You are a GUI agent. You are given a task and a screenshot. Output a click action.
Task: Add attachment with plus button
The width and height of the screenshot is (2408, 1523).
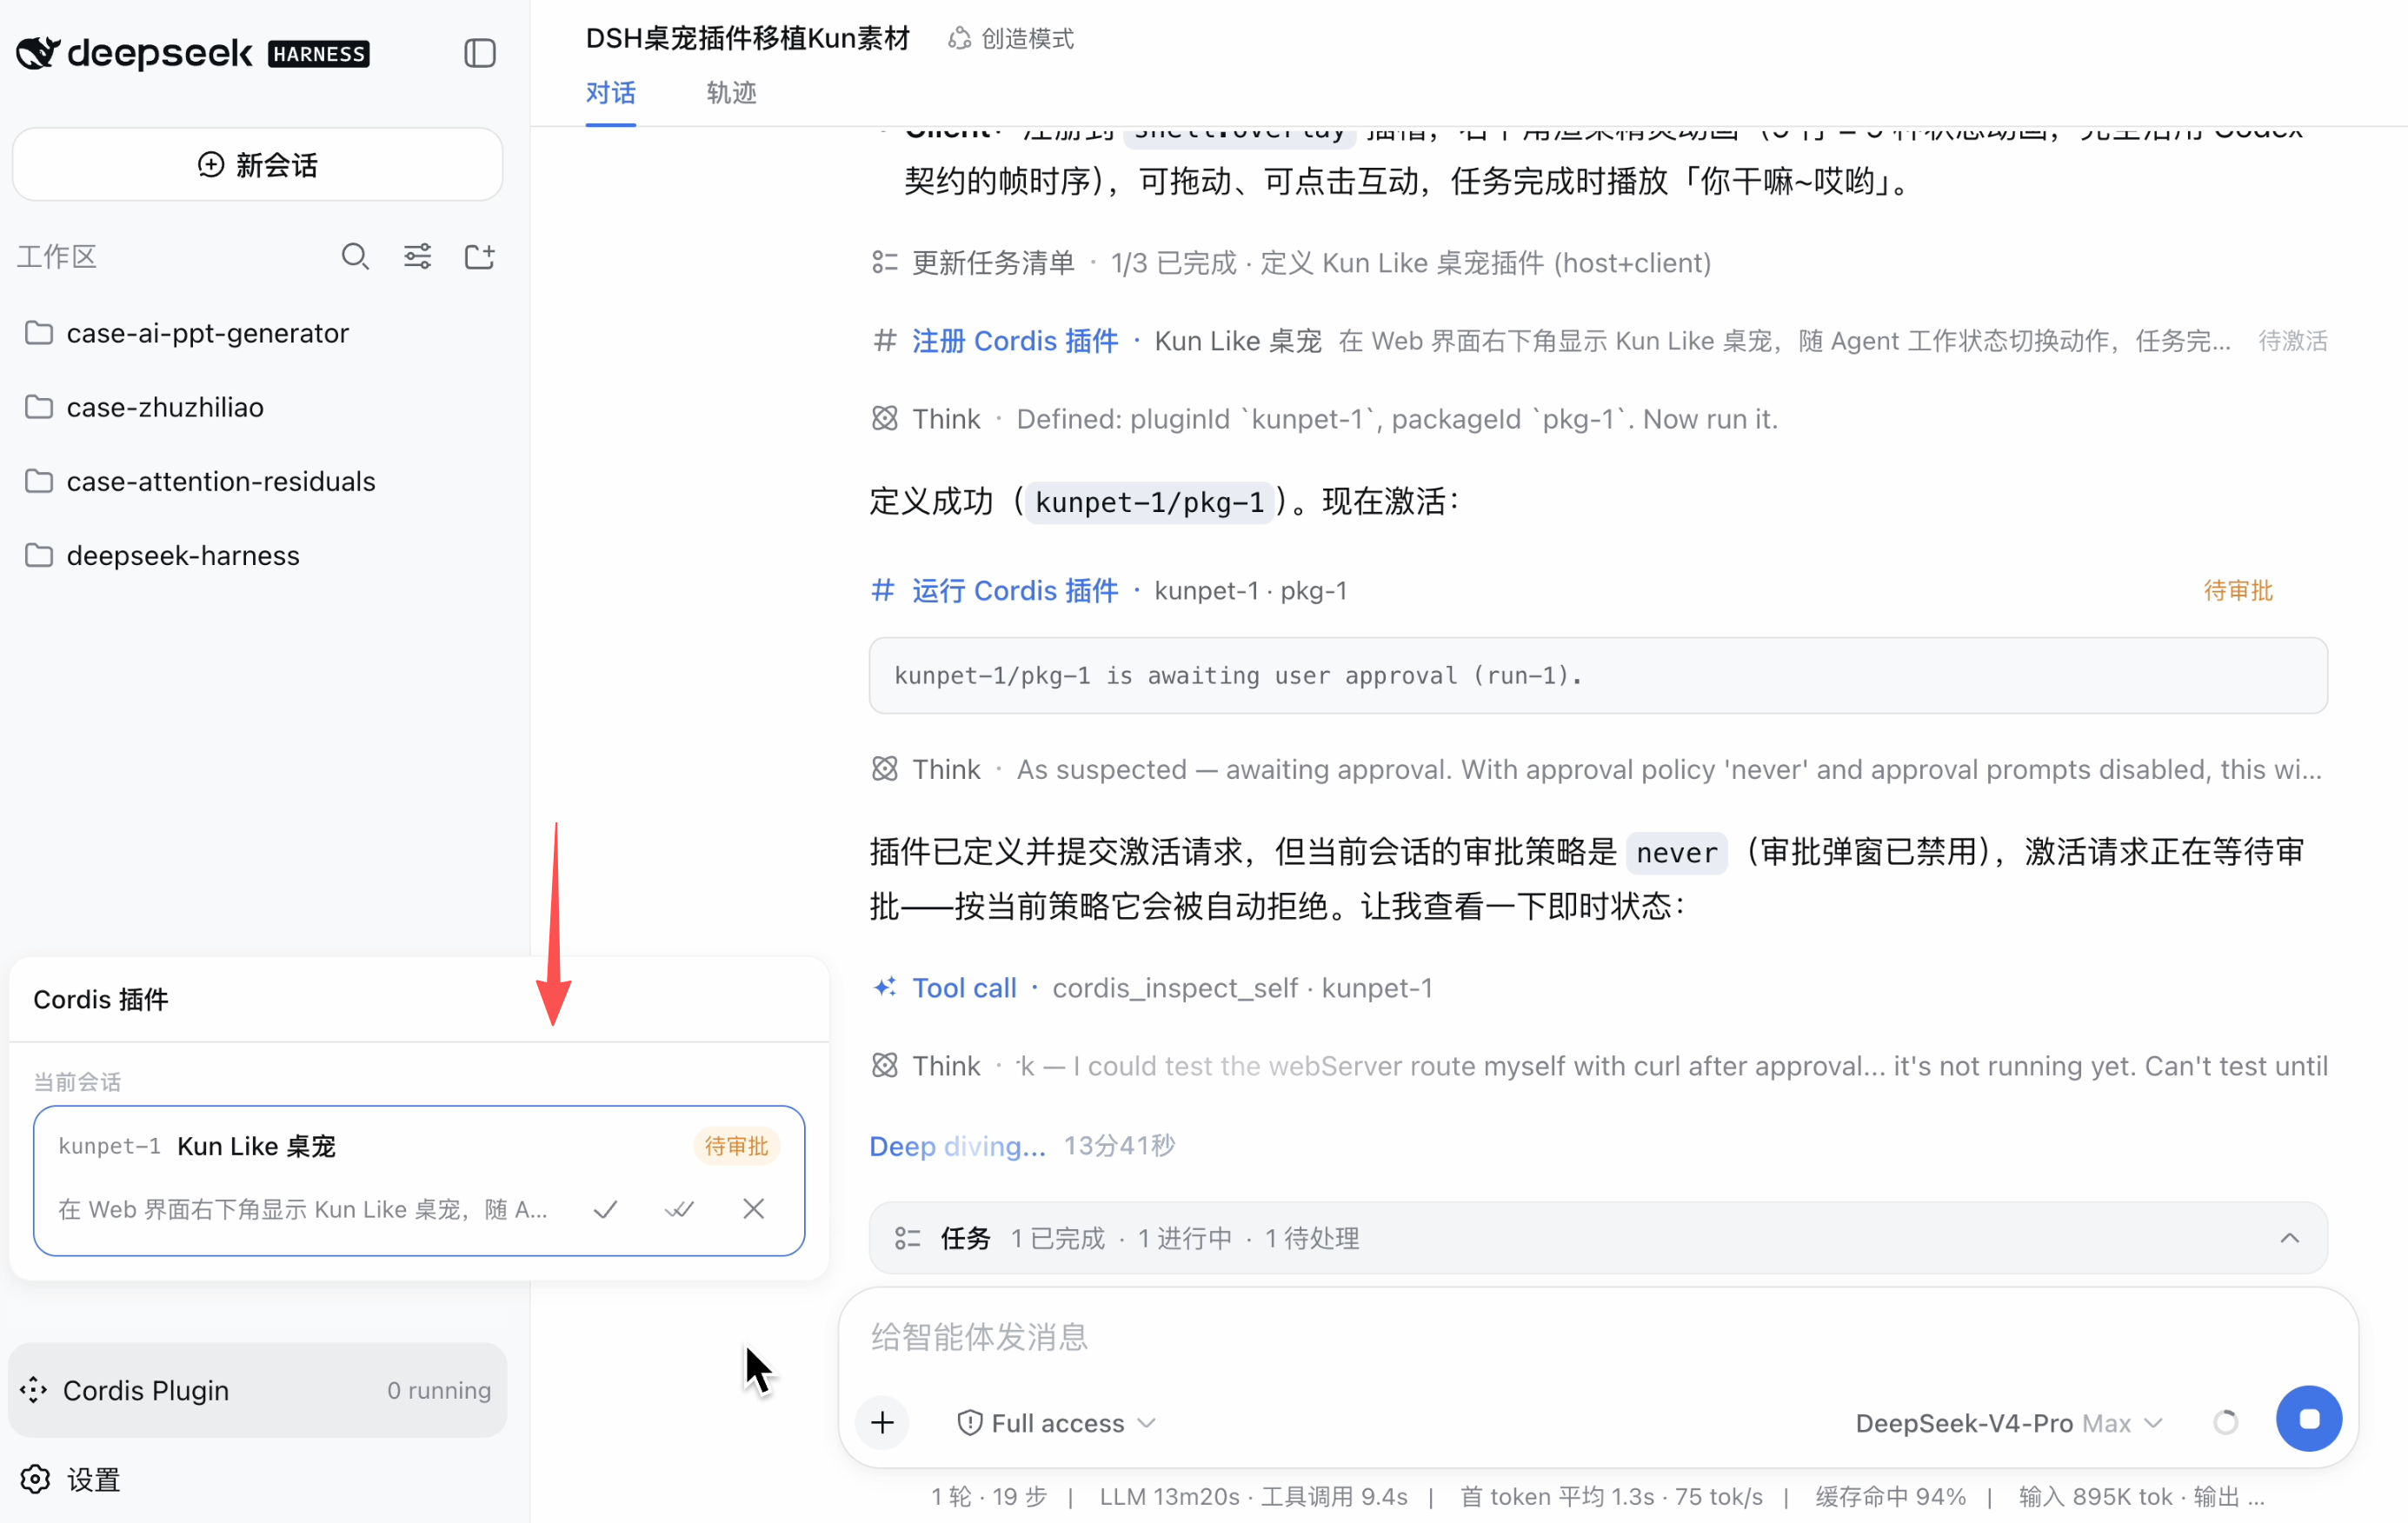pos(882,1422)
